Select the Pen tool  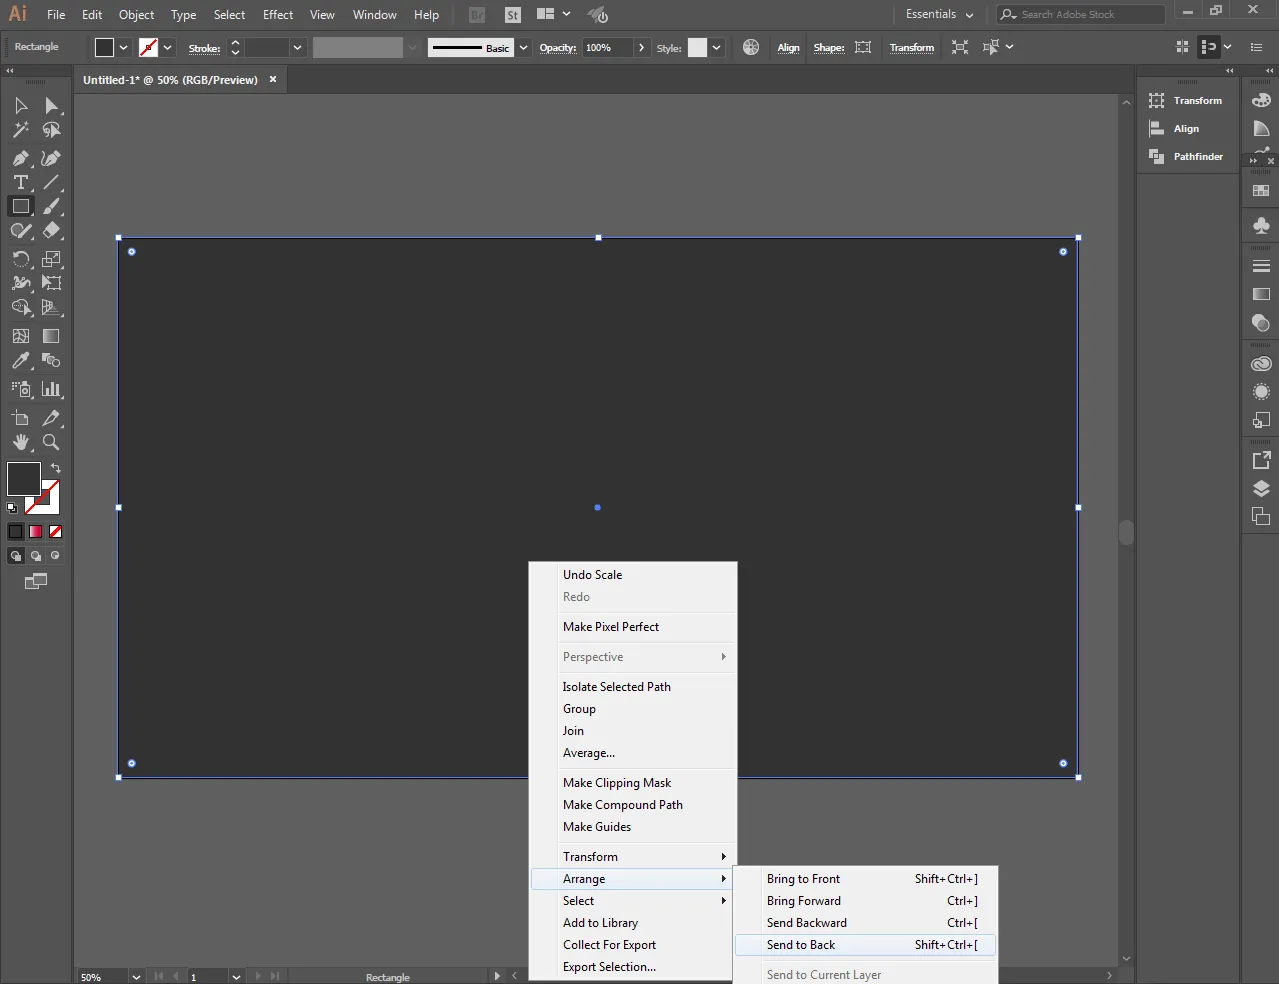pyautogui.click(x=20, y=158)
